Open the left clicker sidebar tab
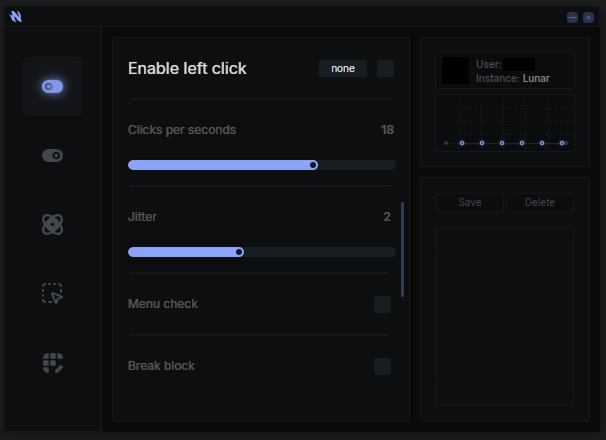The height and width of the screenshot is (440, 606). point(52,86)
